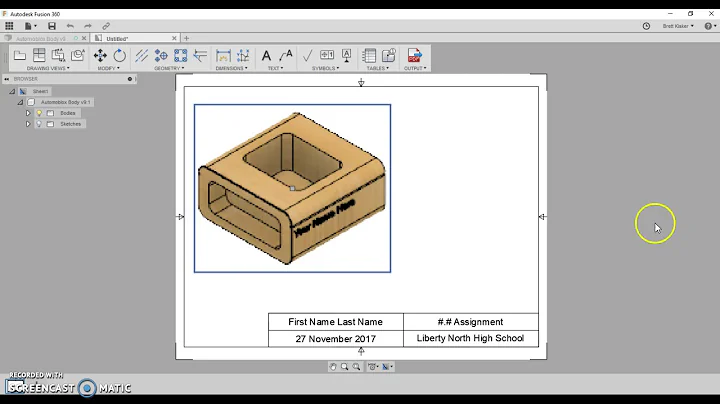Viewport: 720px width, 404px height.
Task: Select the Ordinate Dimension tool
Action: click(243, 56)
